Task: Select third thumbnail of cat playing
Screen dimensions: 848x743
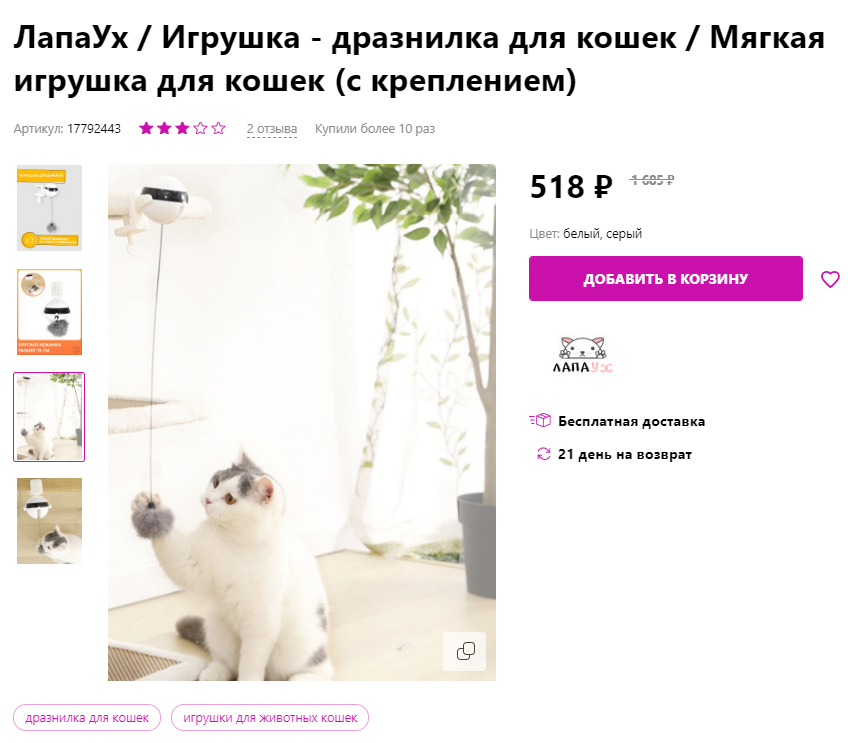Action: pyautogui.click(x=49, y=417)
